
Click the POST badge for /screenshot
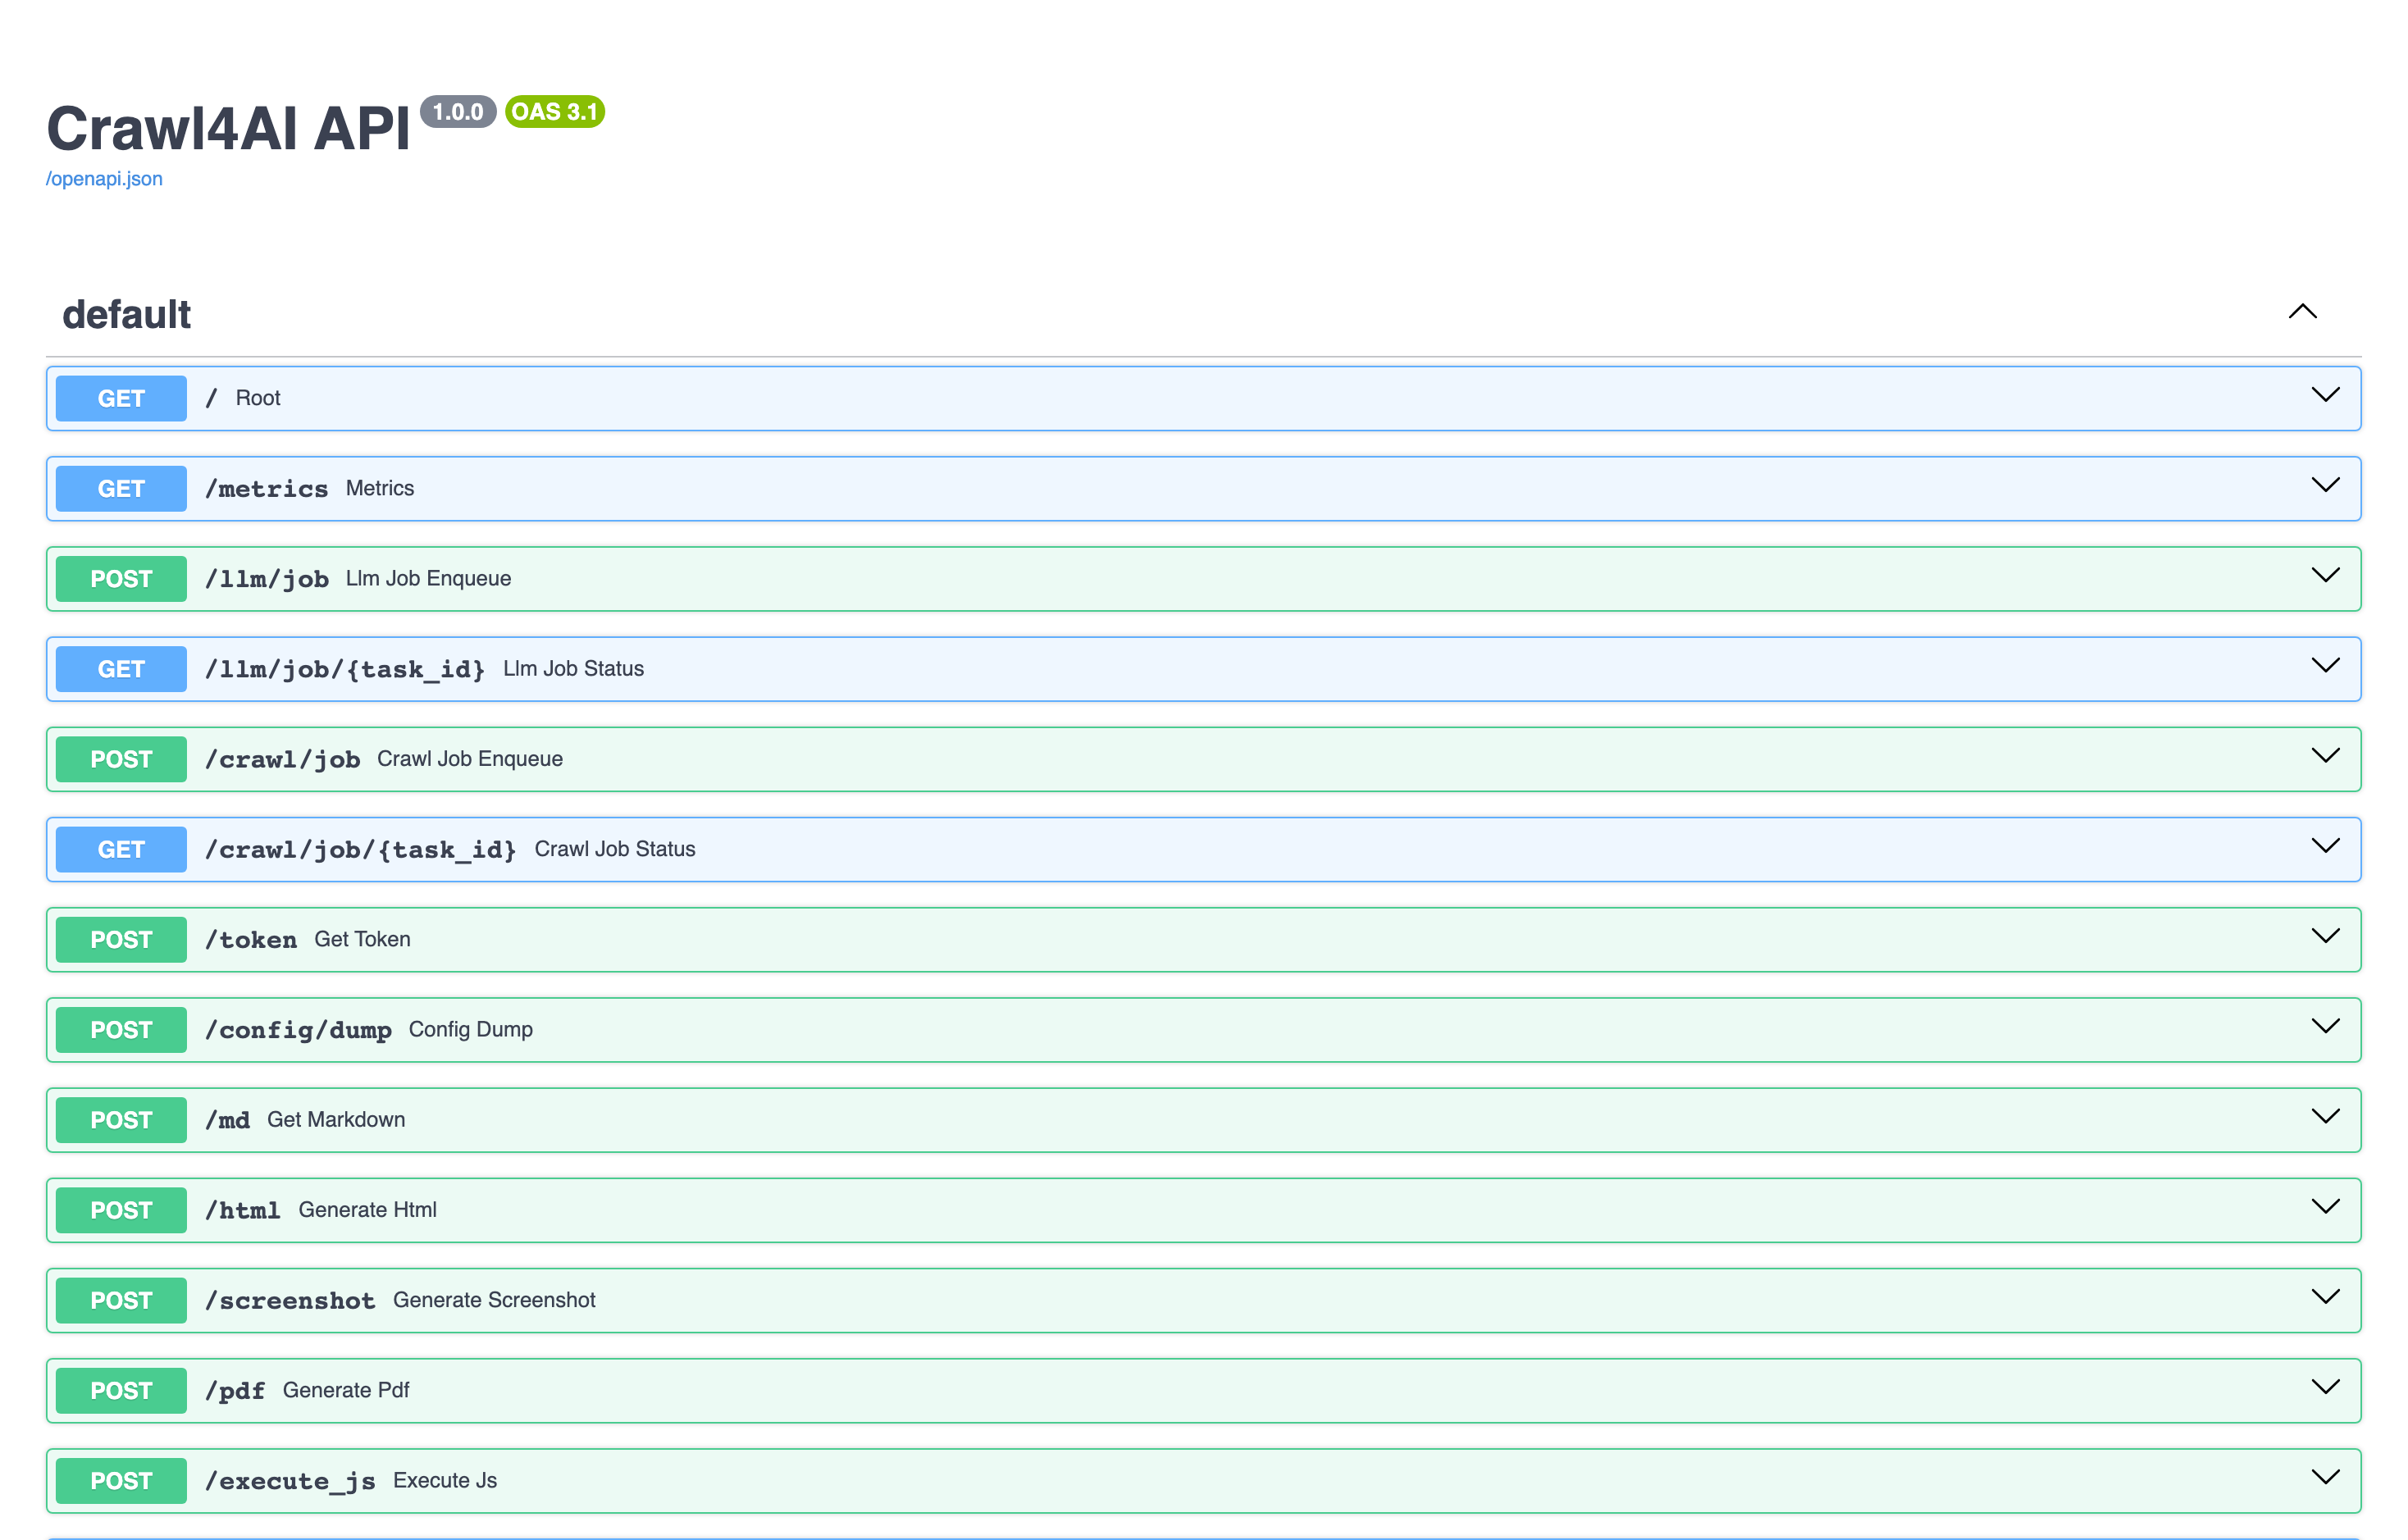click(121, 1300)
